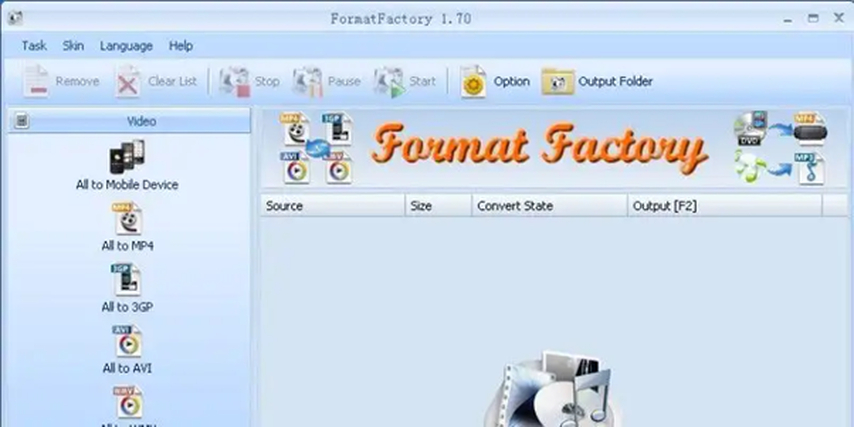The height and width of the screenshot is (427, 854).
Task: Sort list by Convert State column
Action: coord(550,206)
